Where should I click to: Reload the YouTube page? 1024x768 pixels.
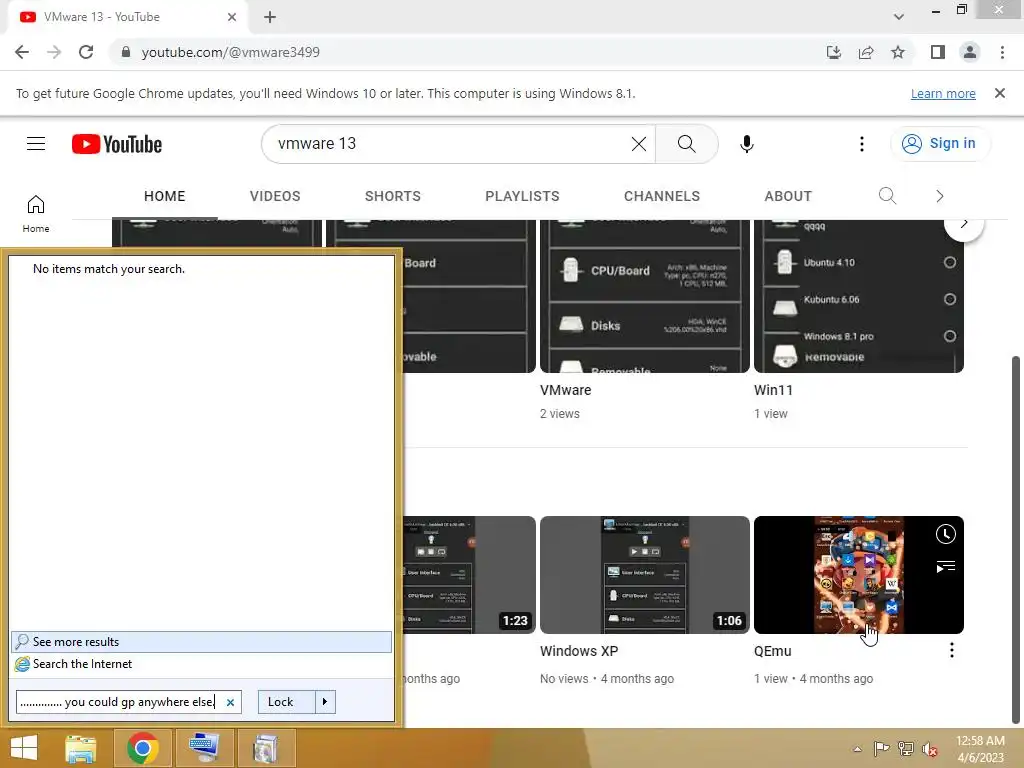pos(86,52)
